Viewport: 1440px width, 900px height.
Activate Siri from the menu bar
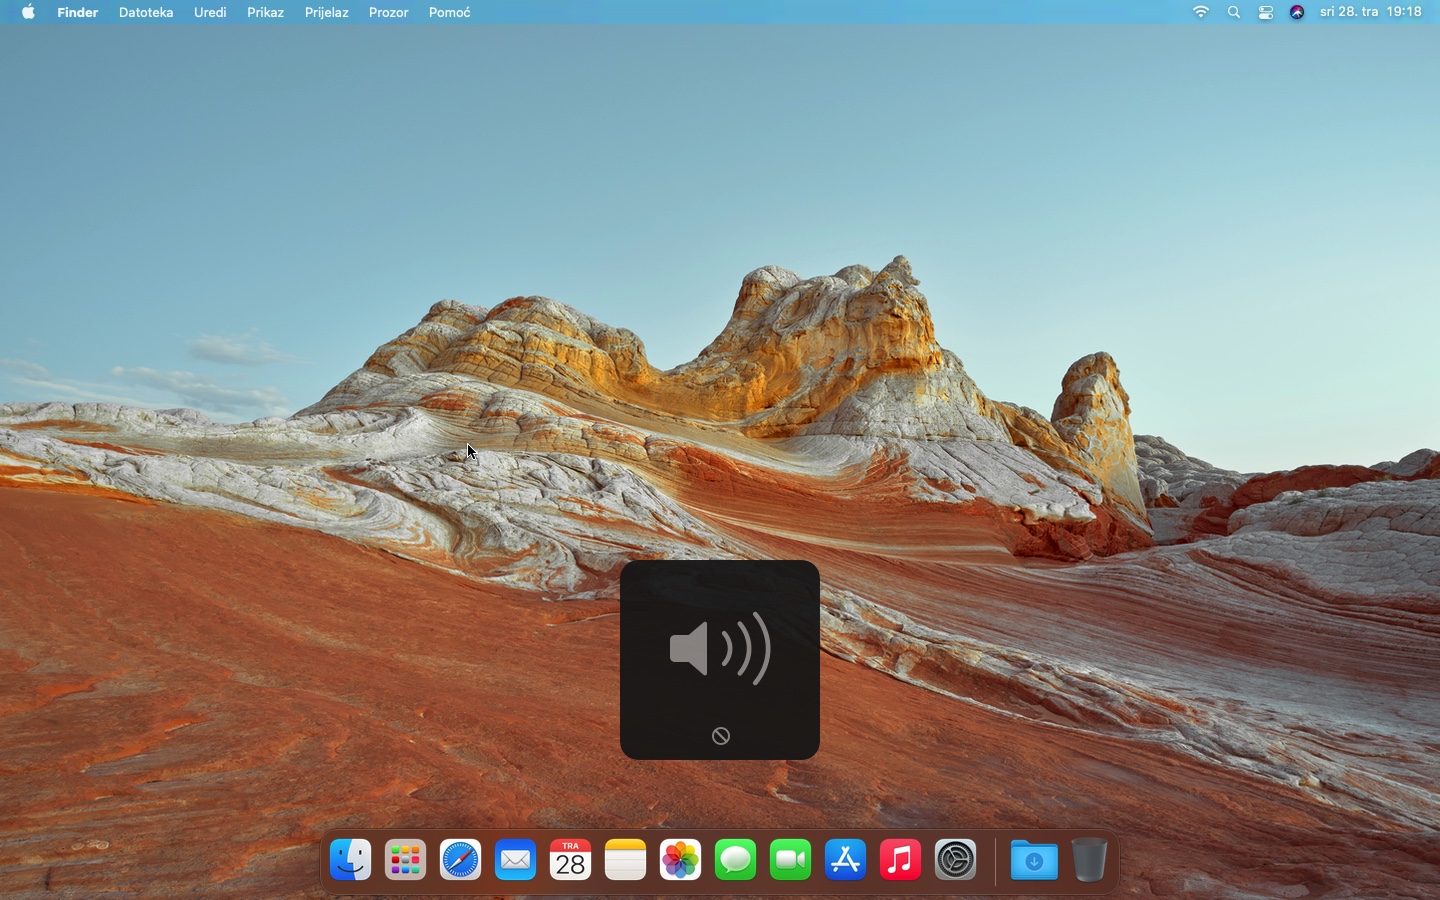click(x=1298, y=12)
